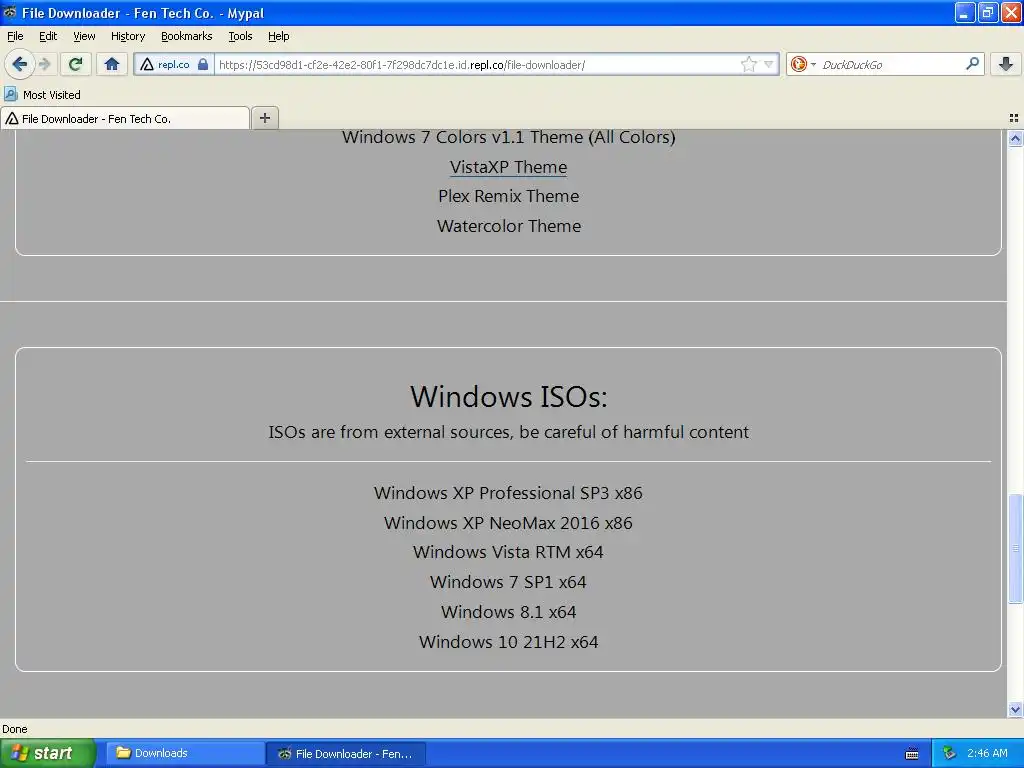Click the forward arrow navigation button
The width and height of the screenshot is (1024, 768).
45,64
